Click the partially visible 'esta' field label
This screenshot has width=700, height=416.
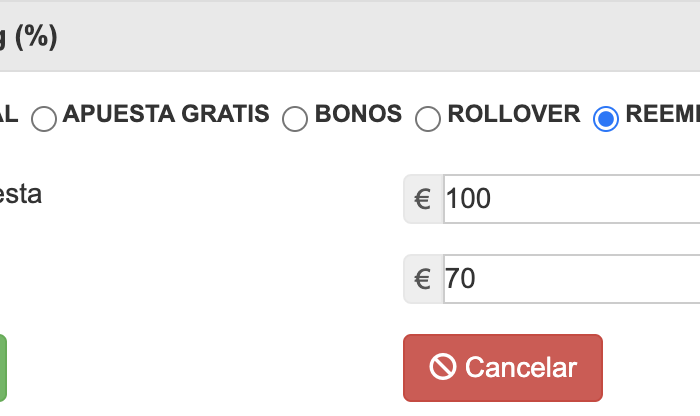click(x=20, y=194)
